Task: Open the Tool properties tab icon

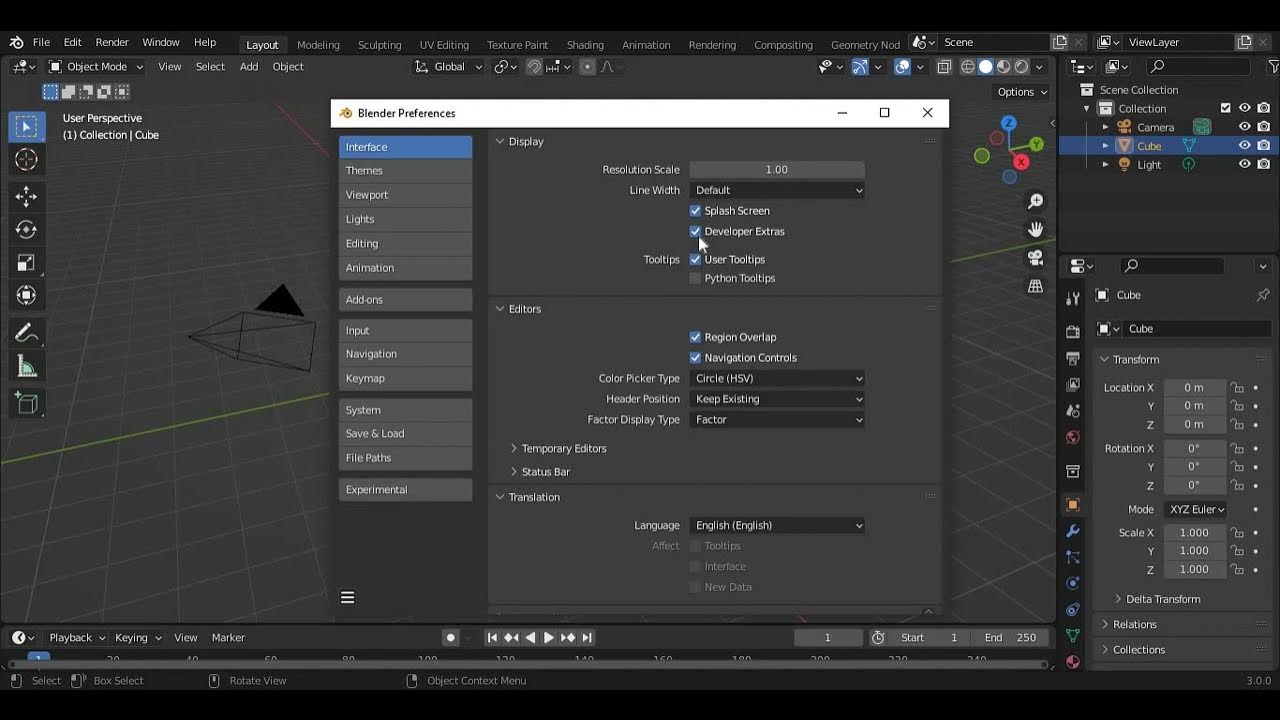Action: [x=1073, y=298]
